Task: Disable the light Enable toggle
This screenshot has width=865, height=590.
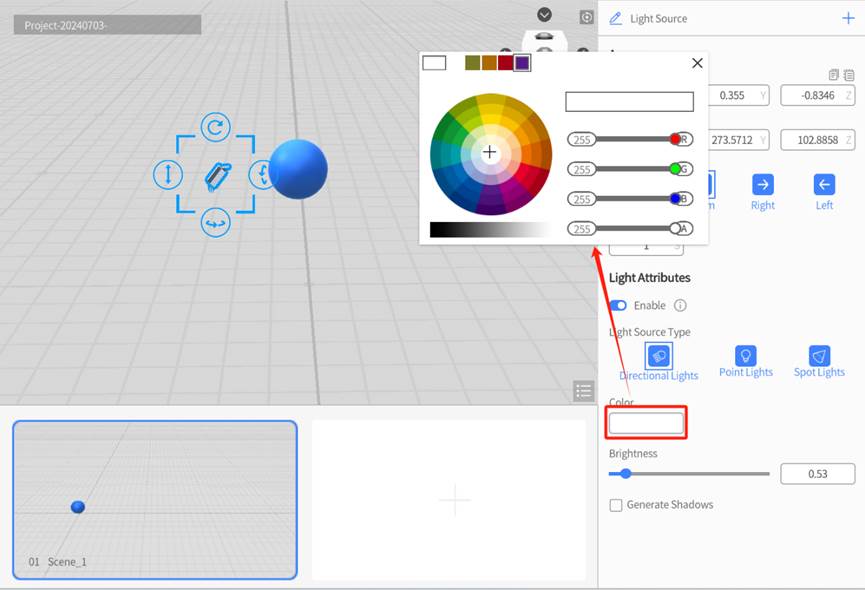Action: 616,306
